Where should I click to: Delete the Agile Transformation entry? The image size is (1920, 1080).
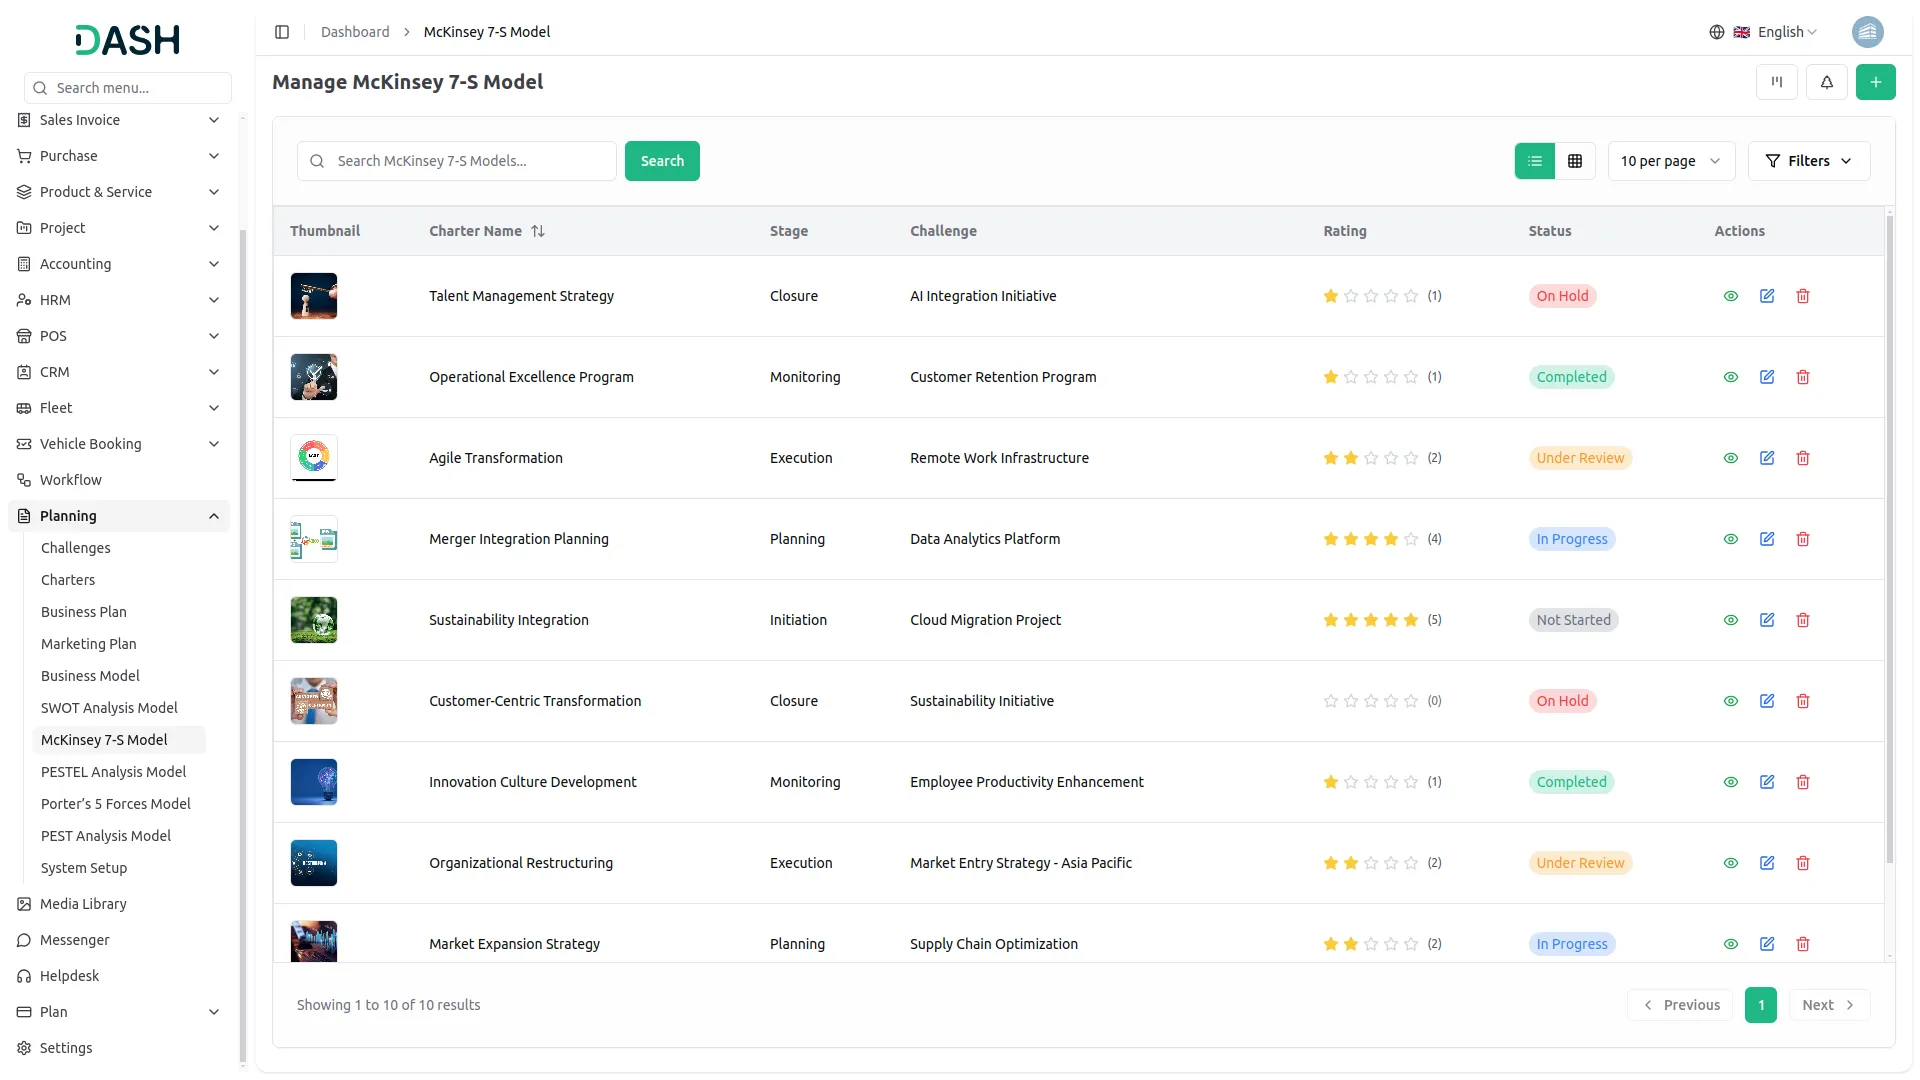pos(1803,458)
